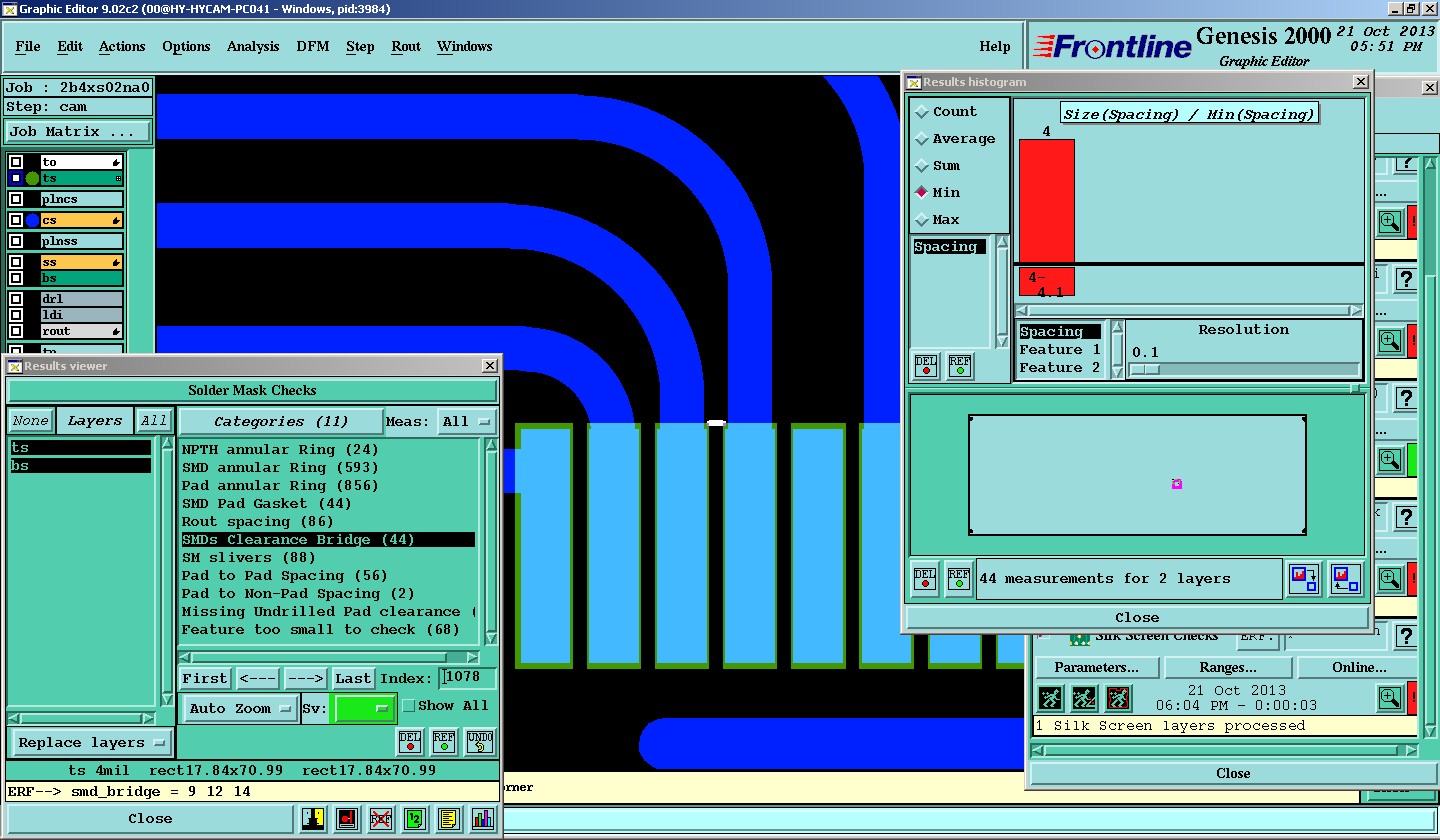Open the File menu
This screenshot has height=840, width=1440.
(28, 46)
